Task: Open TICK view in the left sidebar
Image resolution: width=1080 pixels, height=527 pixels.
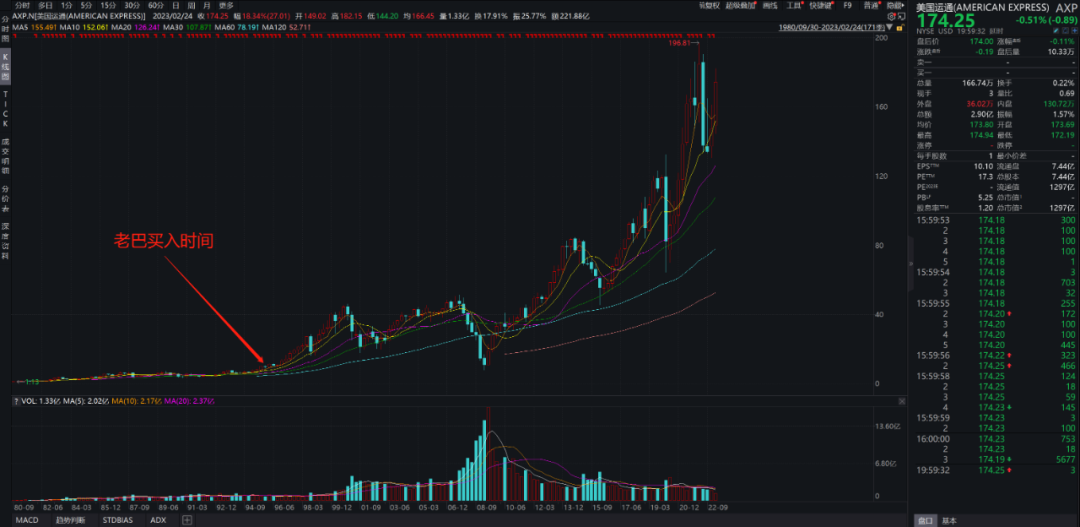Action: point(6,110)
